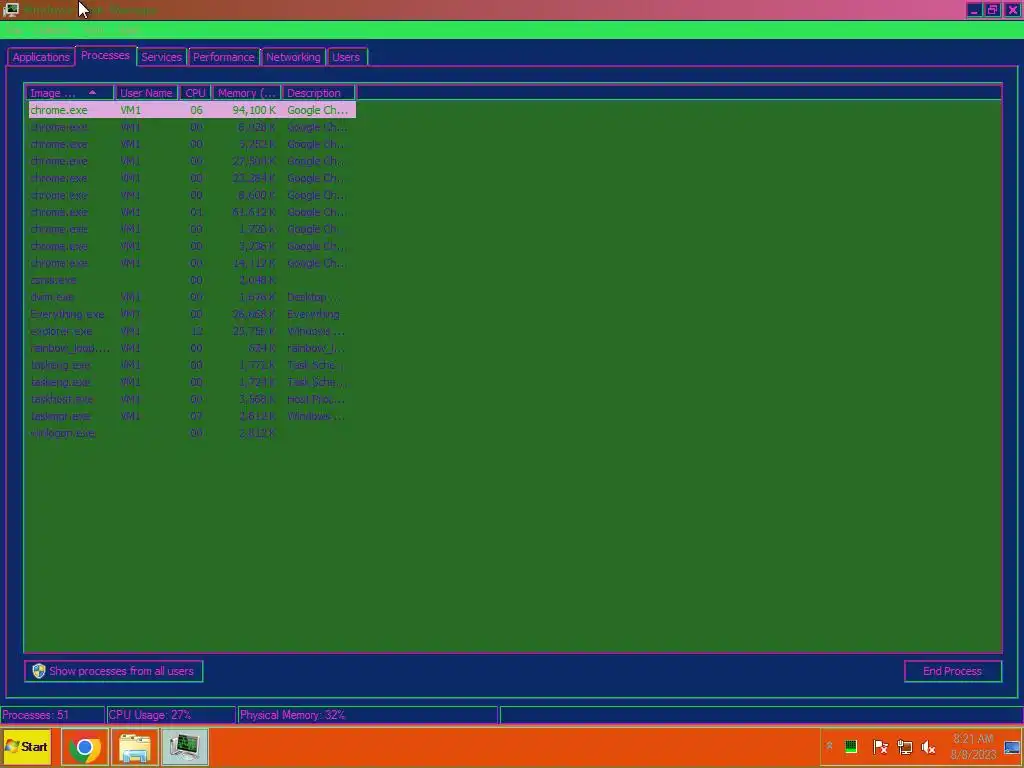This screenshot has height=768, width=1024.
Task: Select chrome.exe row using 94,100 K
Action: (192, 110)
